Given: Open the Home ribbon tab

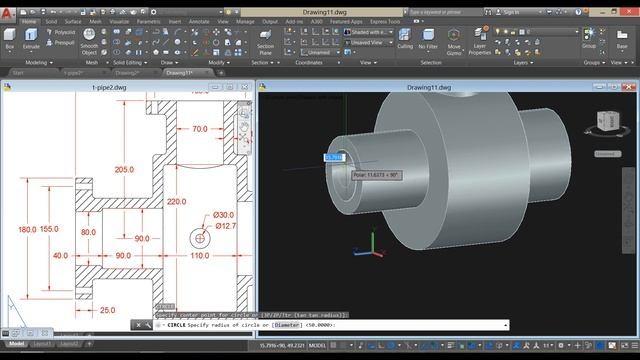Looking at the screenshot, I should 29,21.
